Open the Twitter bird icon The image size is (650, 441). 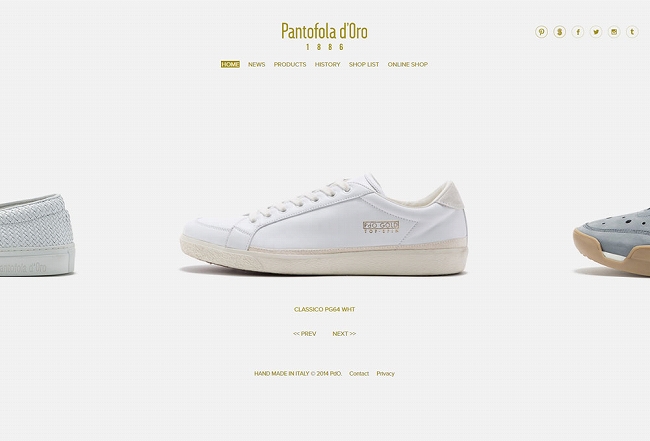596,32
